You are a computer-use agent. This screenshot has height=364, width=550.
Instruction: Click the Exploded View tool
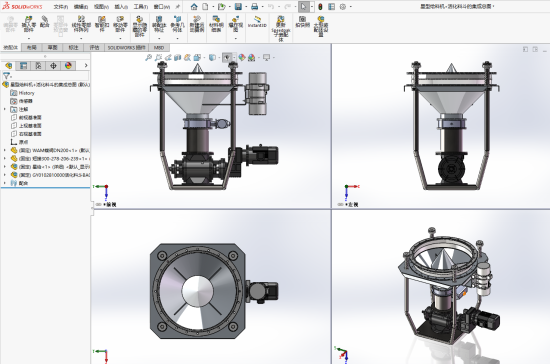(x=235, y=24)
